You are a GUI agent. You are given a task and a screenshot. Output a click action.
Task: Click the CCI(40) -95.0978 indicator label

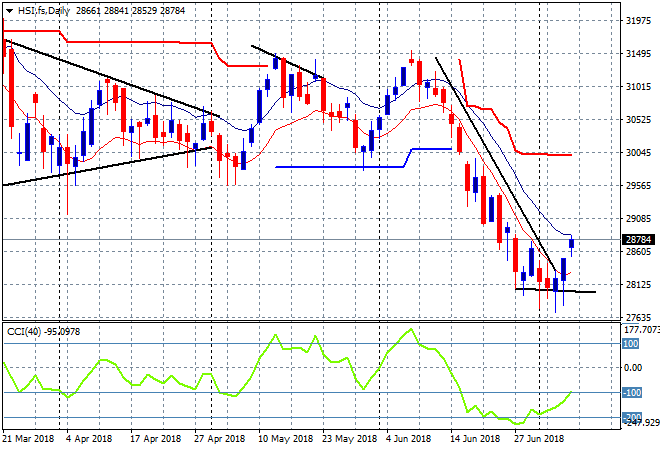click(x=43, y=332)
